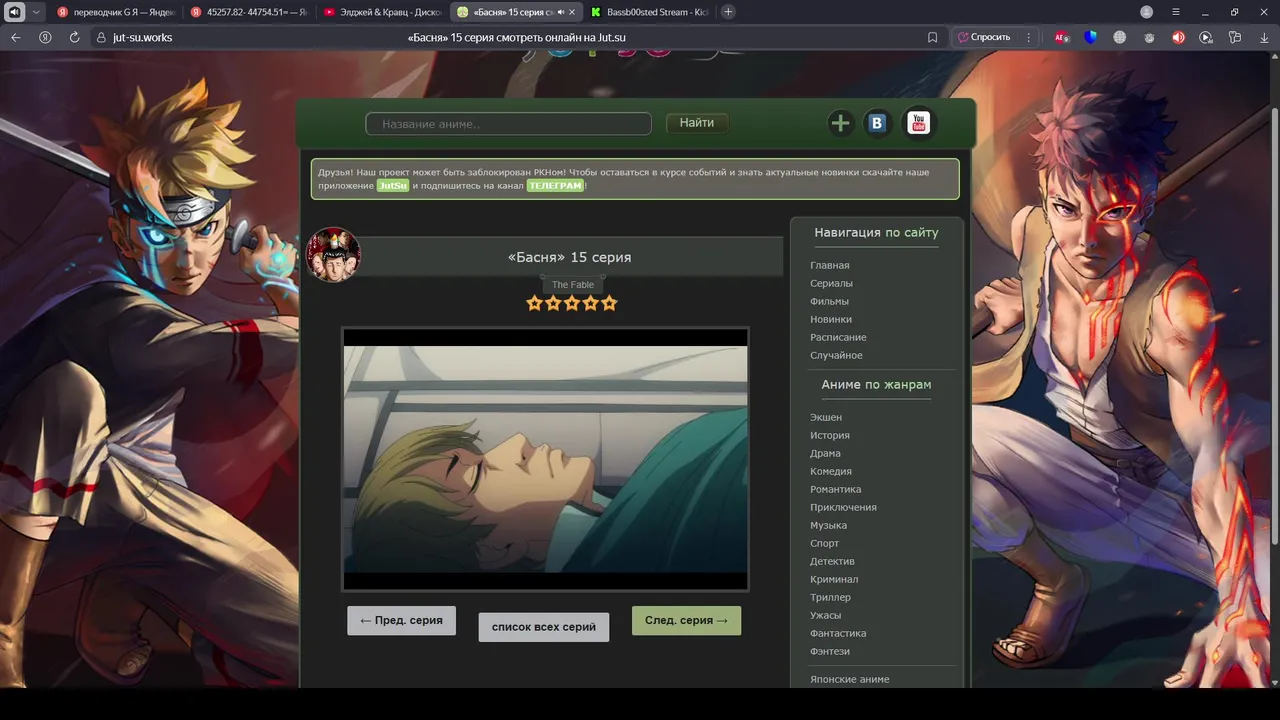Open the play-button video extension icon
Screen dimensions: 1280x720
(x=1206, y=37)
